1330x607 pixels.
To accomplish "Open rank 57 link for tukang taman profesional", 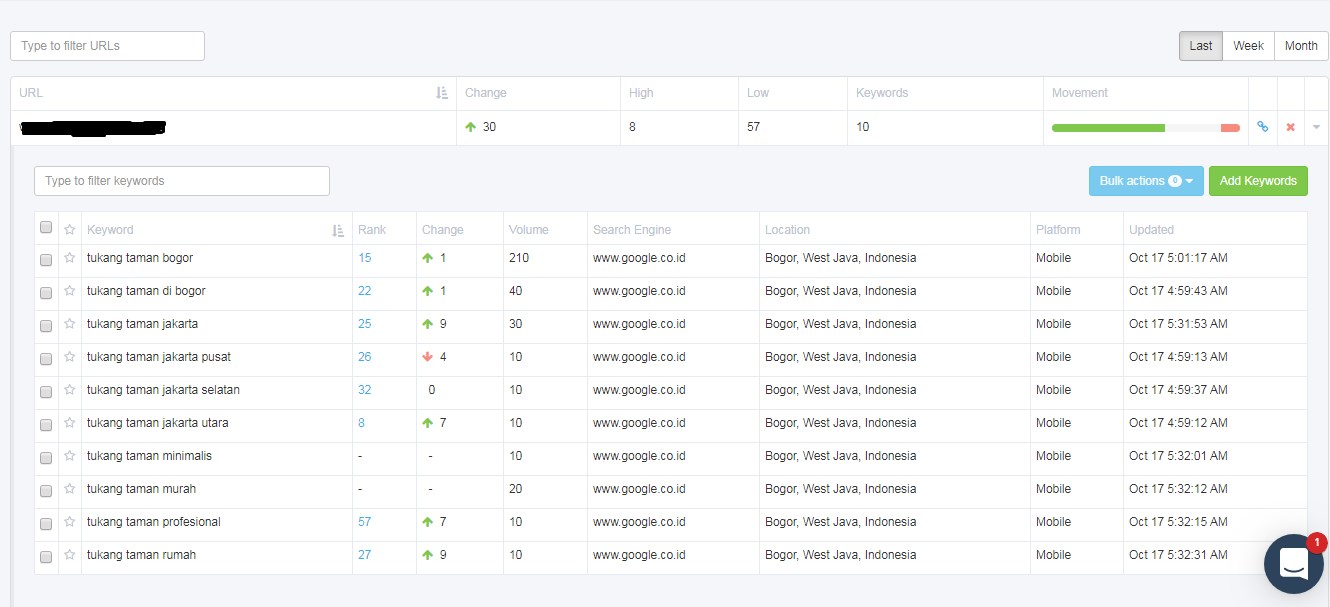I will [x=364, y=522].
